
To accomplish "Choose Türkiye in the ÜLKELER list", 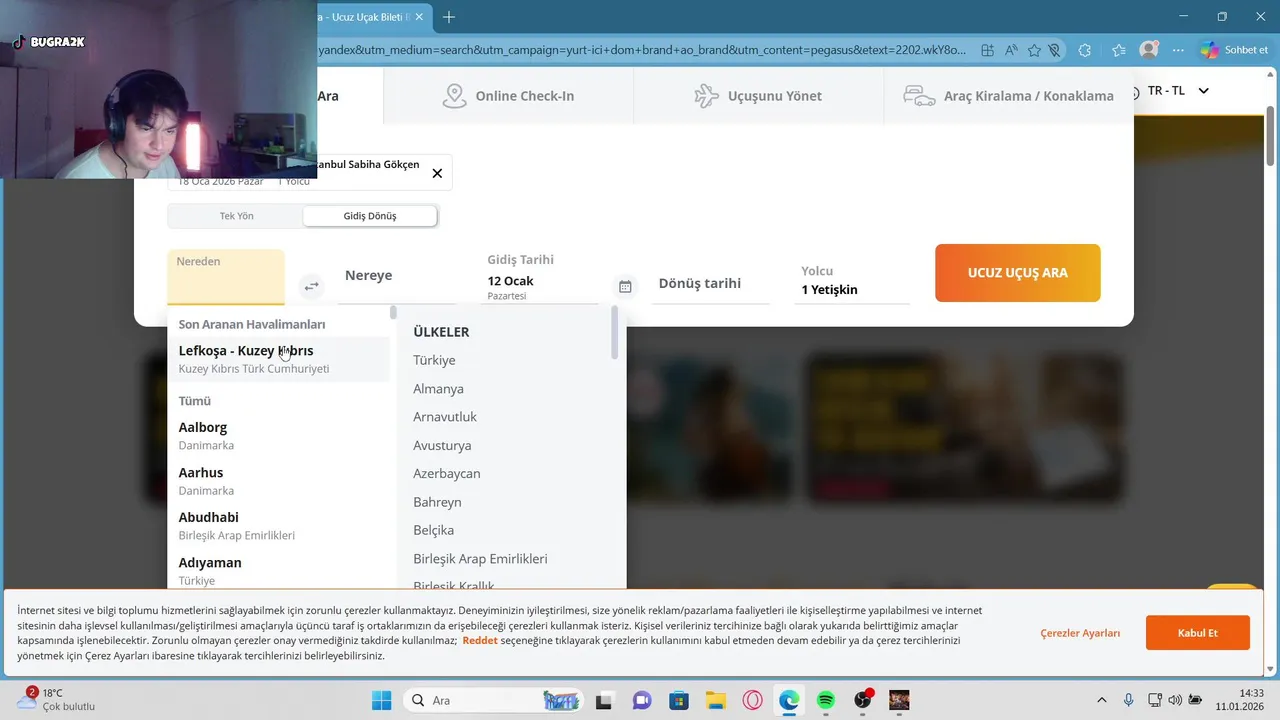I will [x=434, y=360].
